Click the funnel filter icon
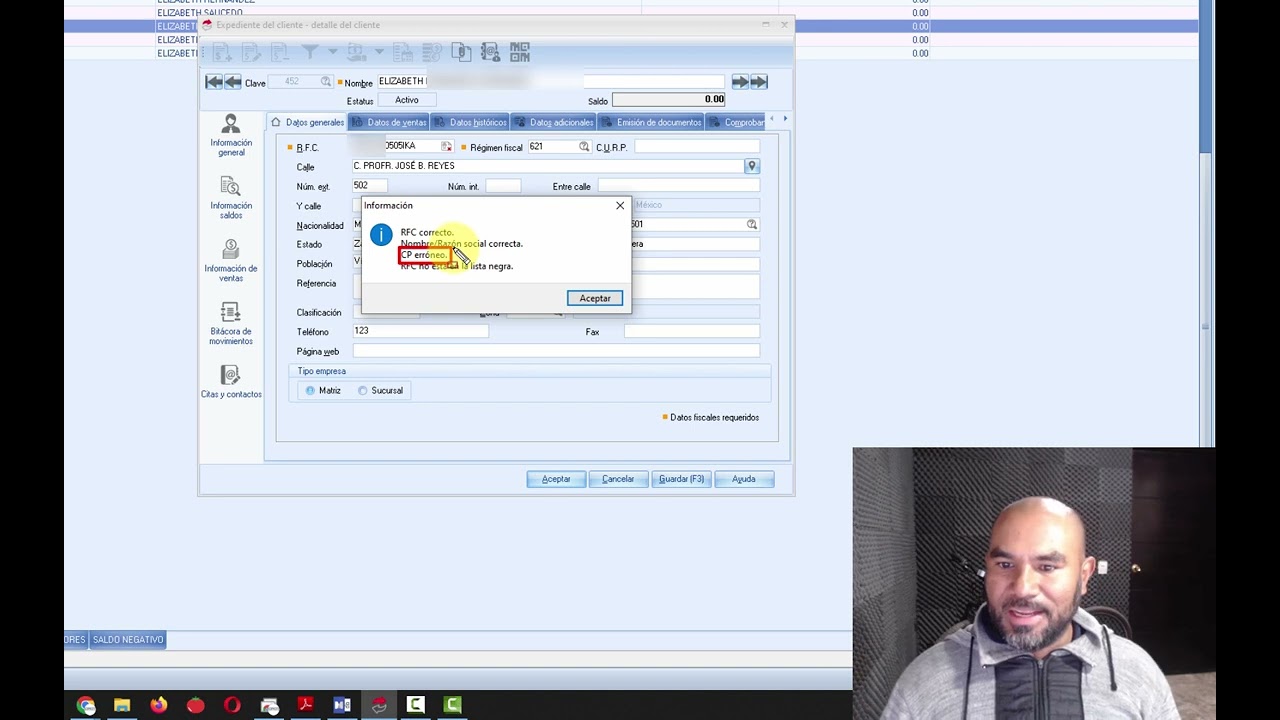 click(x=310, y=52)
